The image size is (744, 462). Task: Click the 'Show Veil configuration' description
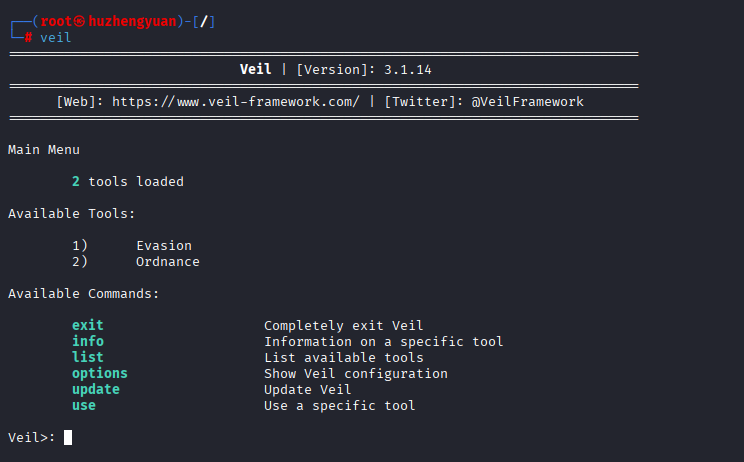tap(355, 374)
